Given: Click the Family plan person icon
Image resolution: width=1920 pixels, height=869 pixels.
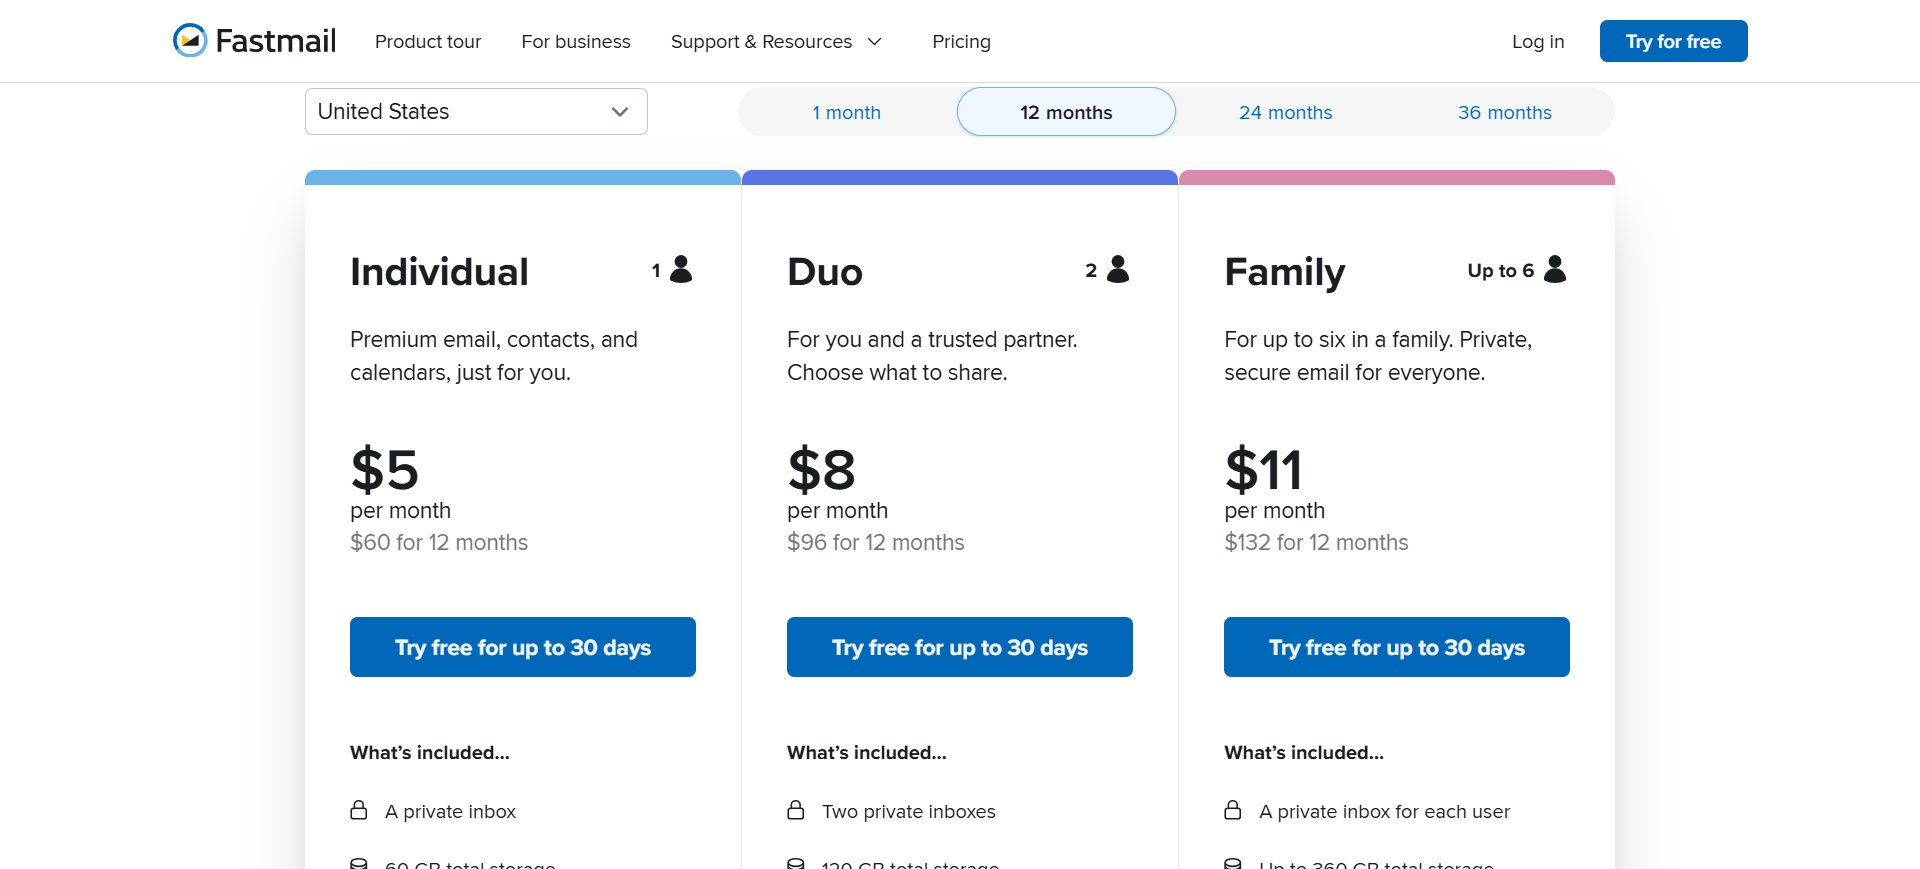Looking at the screenshot, I should click(1555, 269).
